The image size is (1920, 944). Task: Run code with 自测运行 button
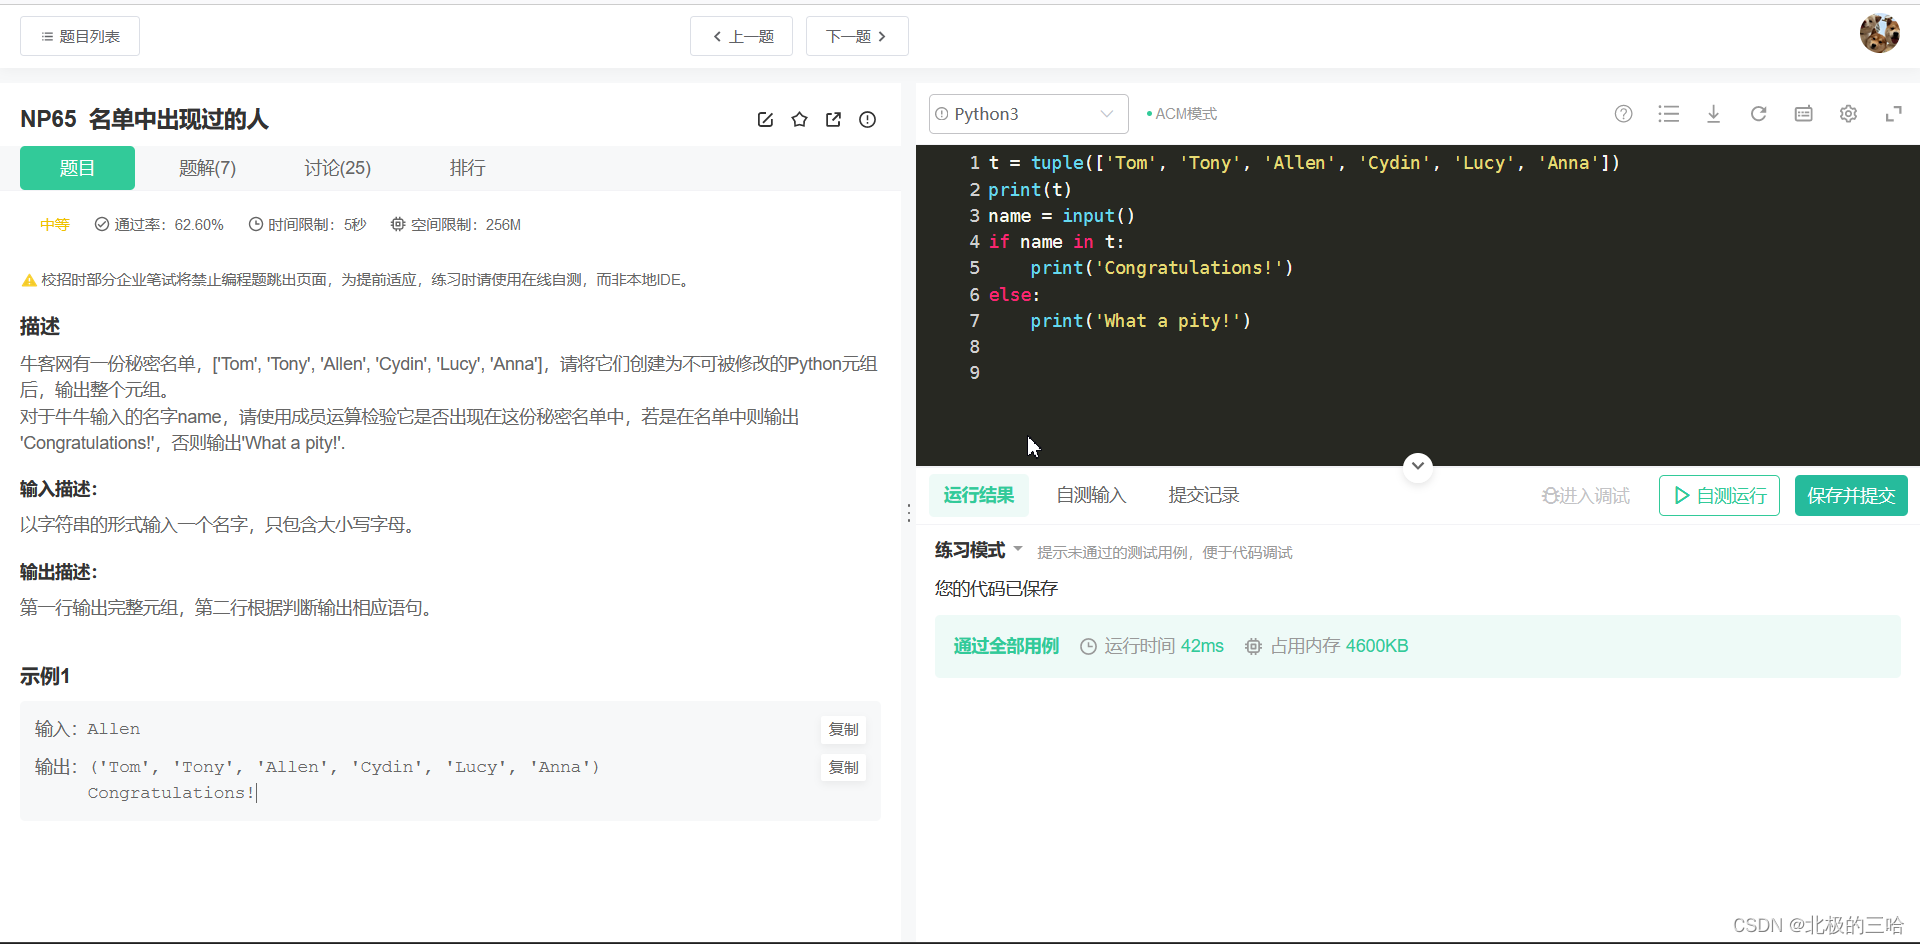pyautogui.click(x=1719, y=496)
